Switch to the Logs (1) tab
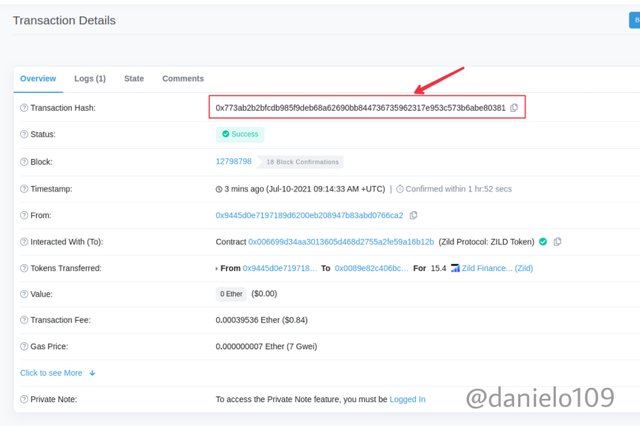This screenshot has height=426, width=640. (90, 78)
